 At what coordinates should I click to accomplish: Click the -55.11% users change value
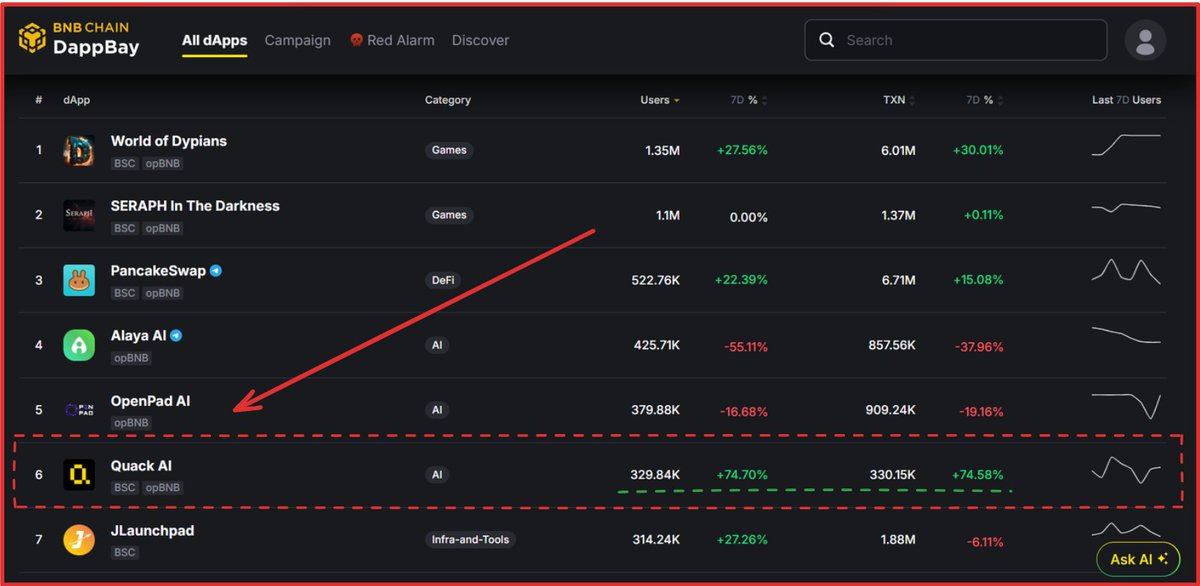coord(744,346)
